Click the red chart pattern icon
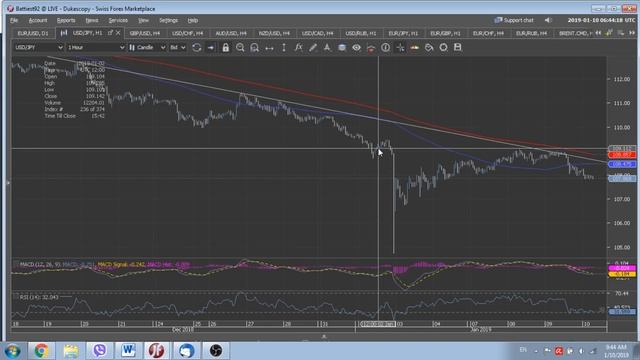 pyautogui.click(x=371, y=48)
